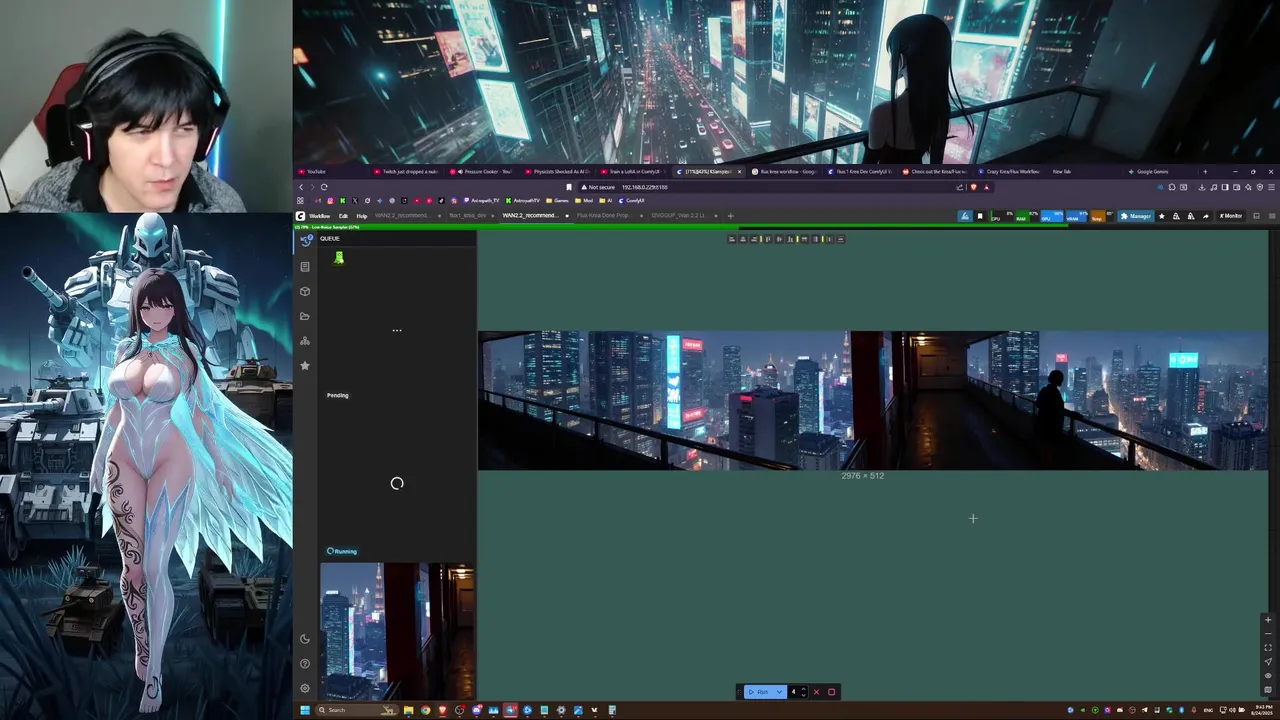Open the Help menu

[x=361, y=216]
